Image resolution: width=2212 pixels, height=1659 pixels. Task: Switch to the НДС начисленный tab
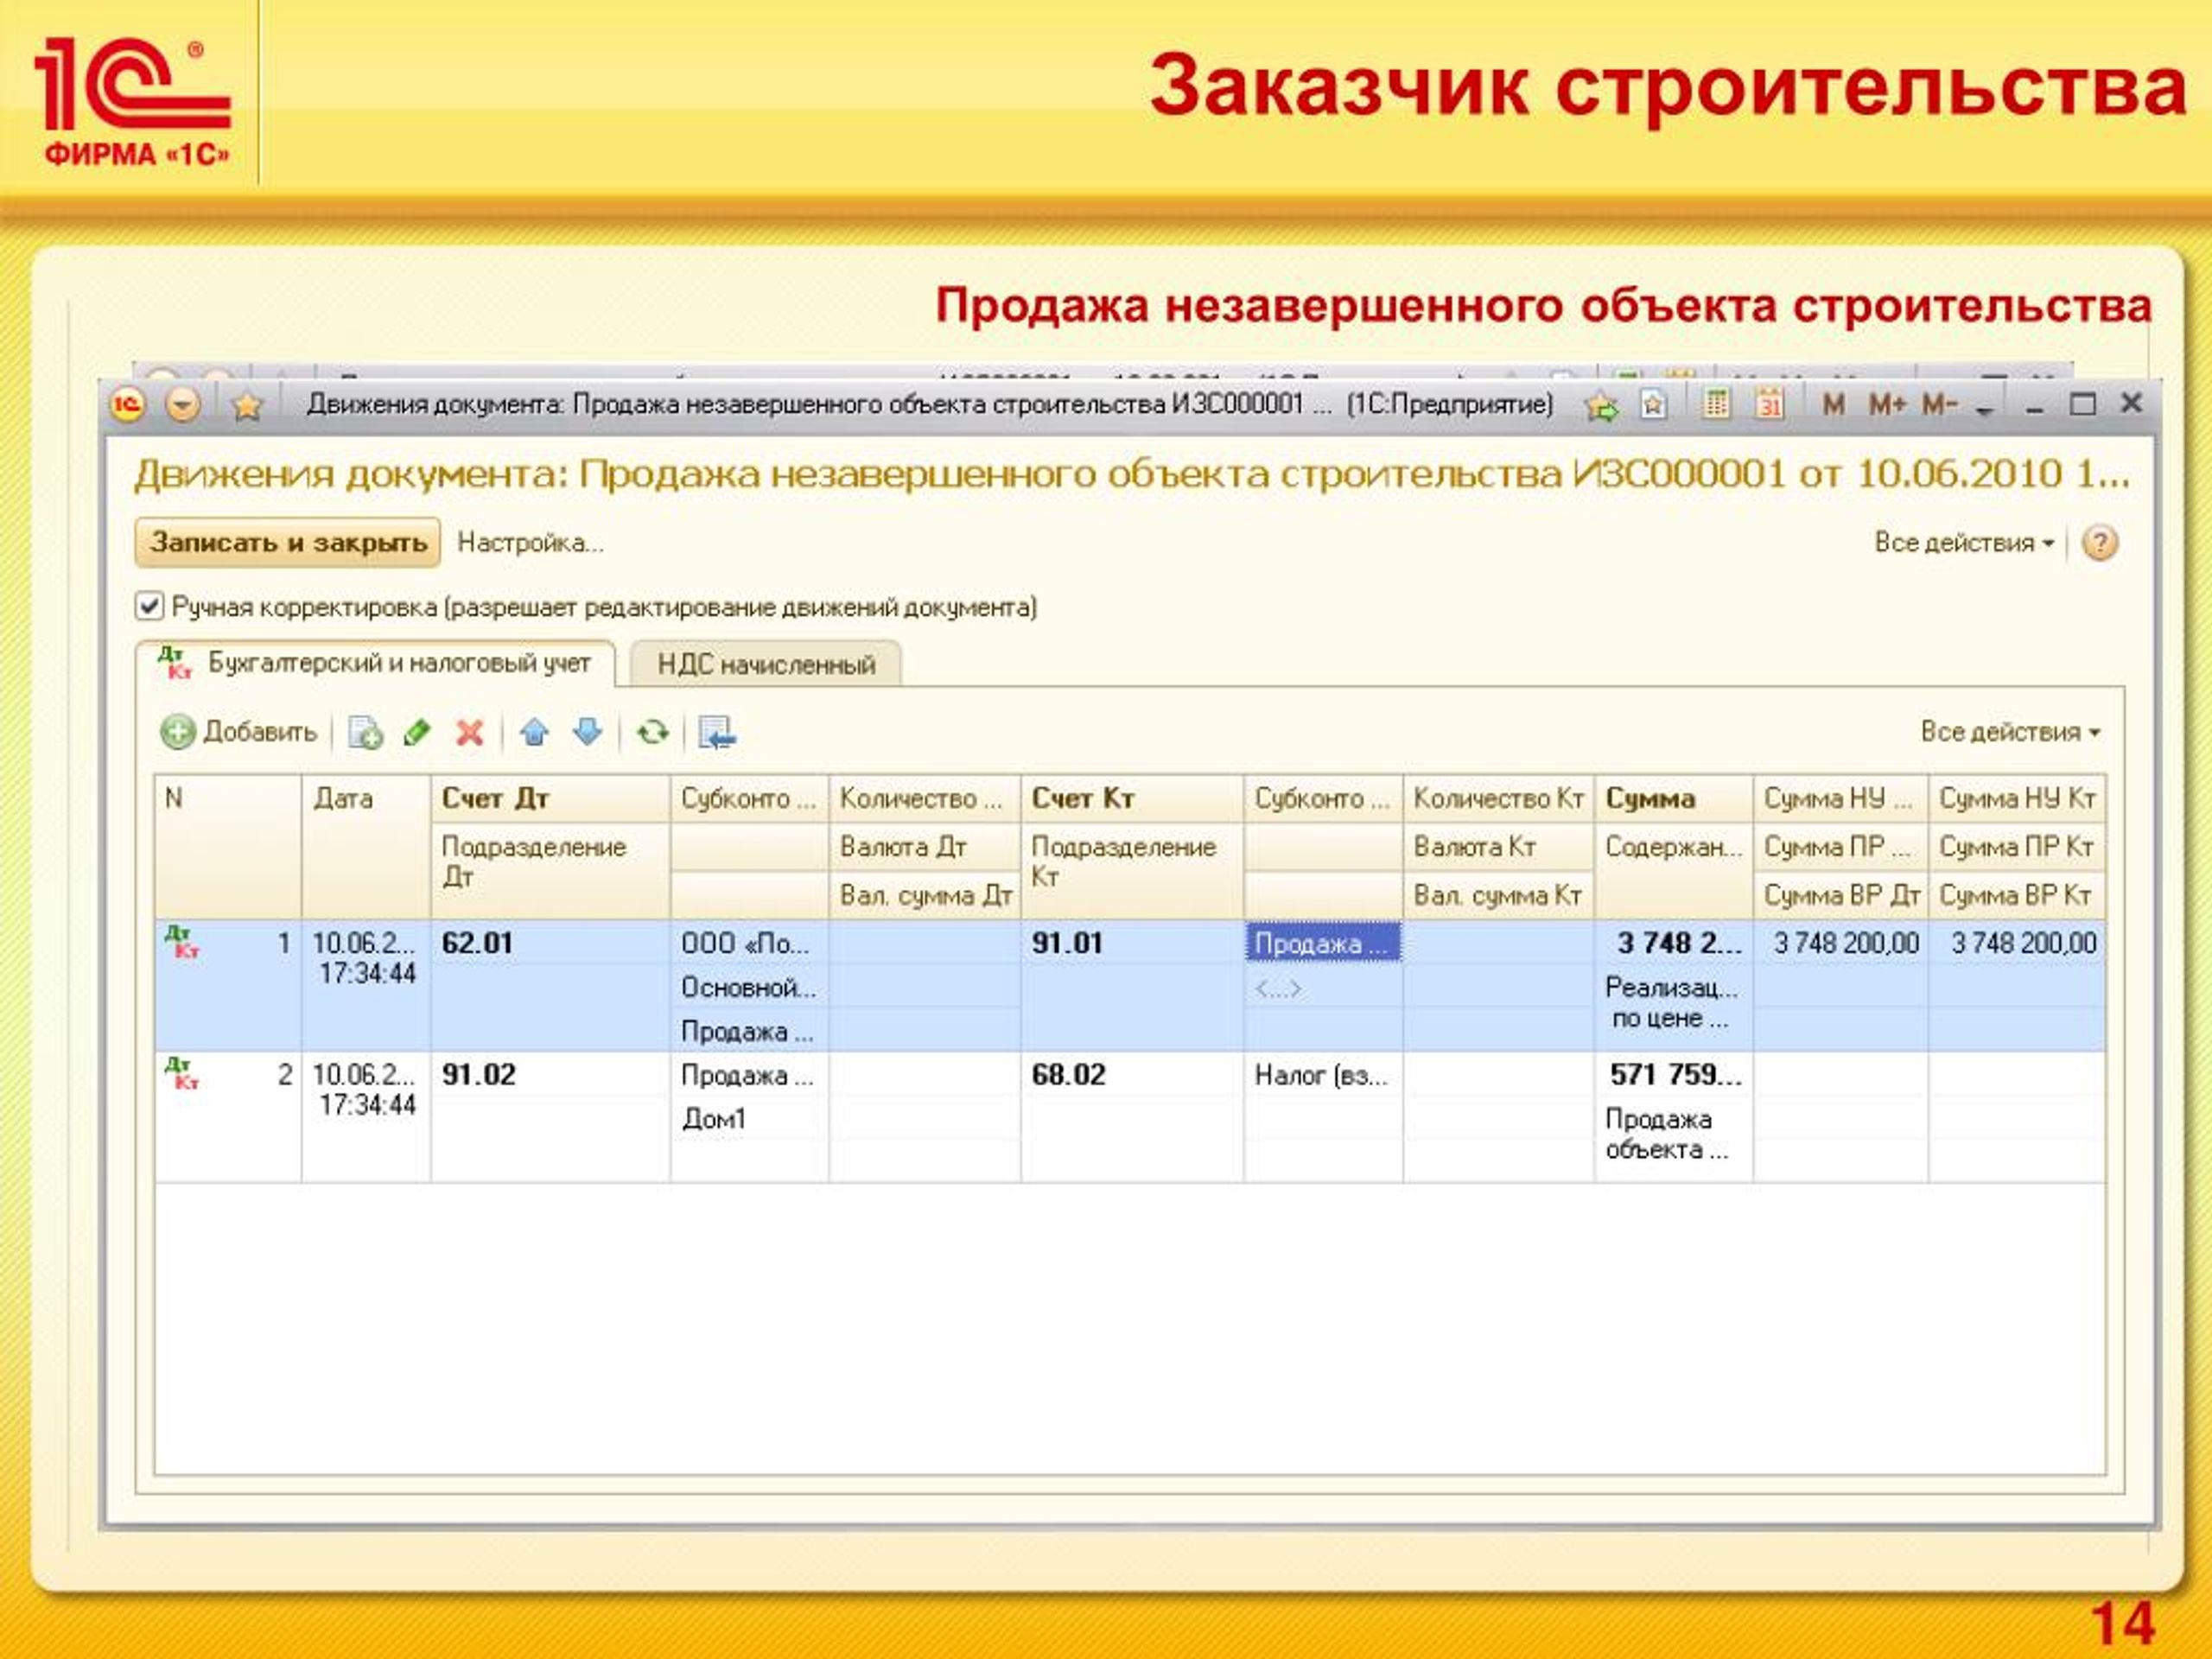coord(766,665)
